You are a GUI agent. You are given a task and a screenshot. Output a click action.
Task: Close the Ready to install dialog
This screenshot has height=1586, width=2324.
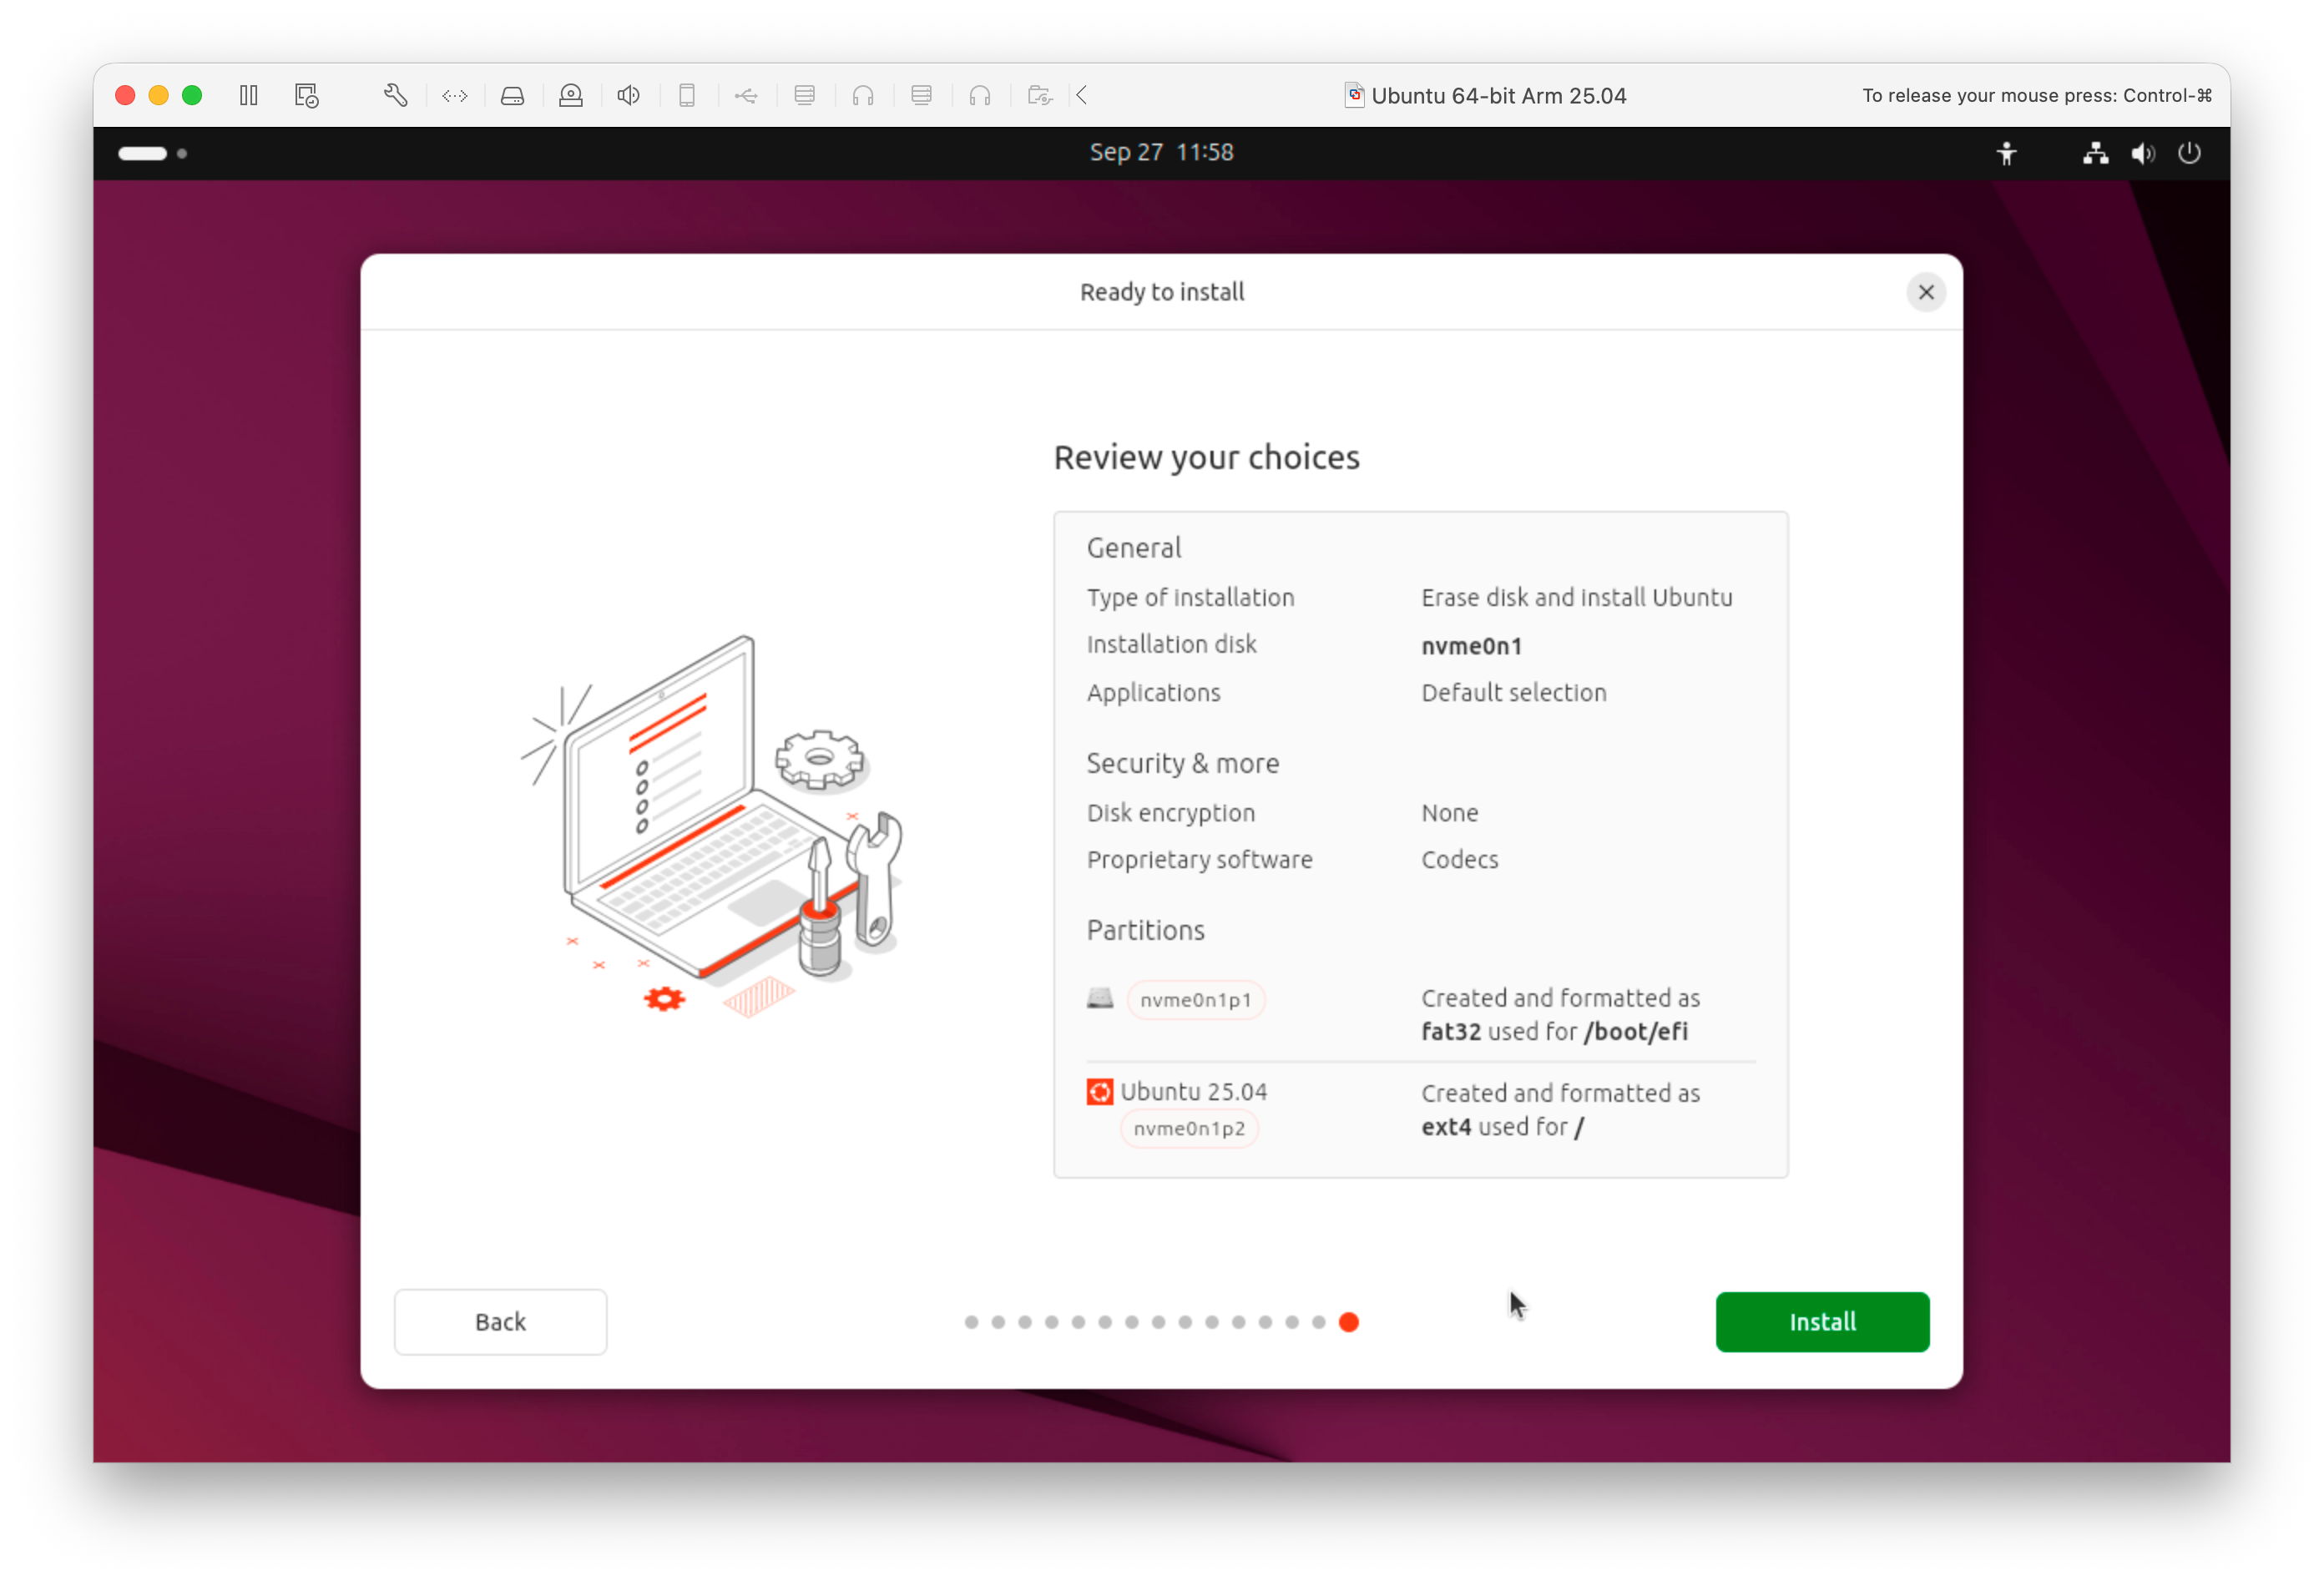[1925, 292]
